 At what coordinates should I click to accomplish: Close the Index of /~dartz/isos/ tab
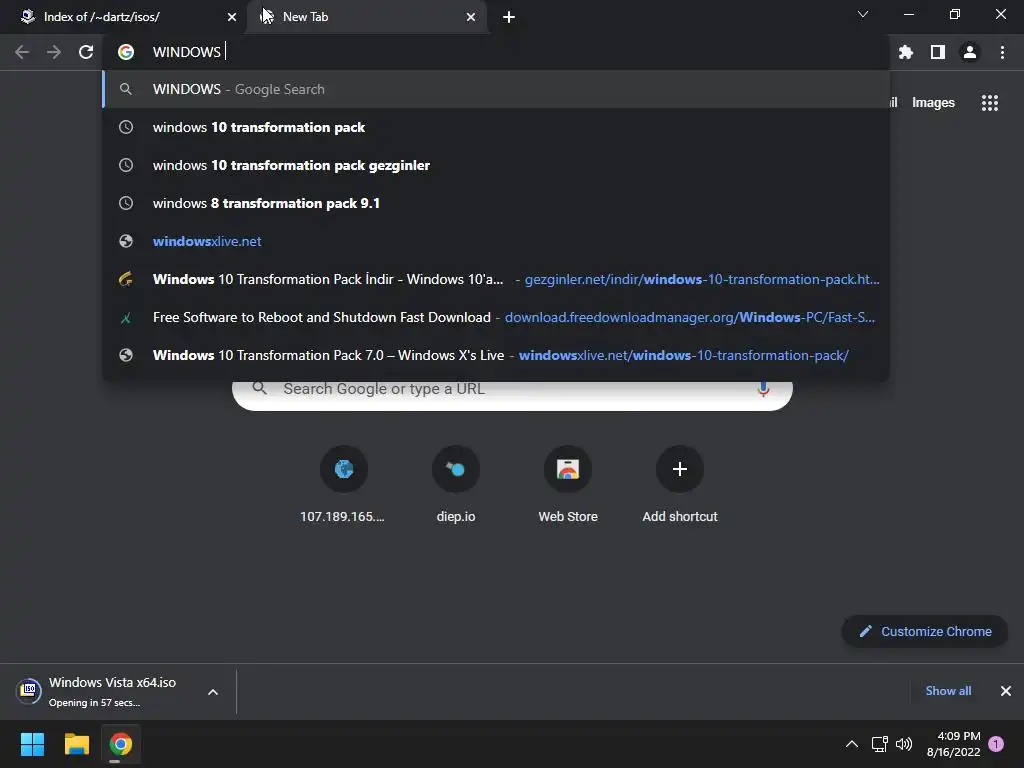232,17
